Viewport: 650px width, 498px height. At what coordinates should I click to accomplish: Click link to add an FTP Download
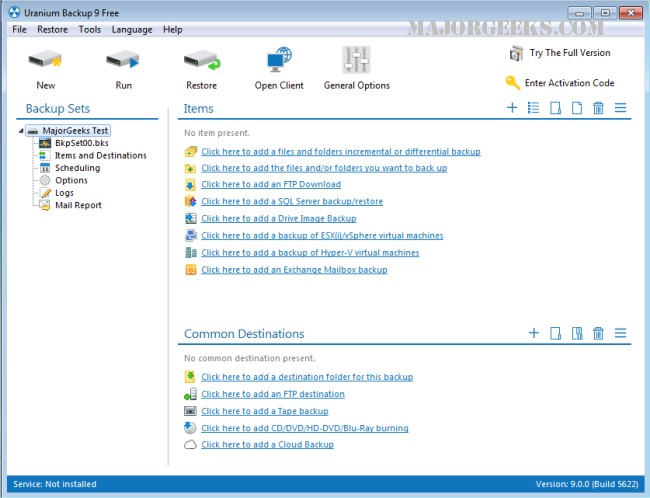[271, 184]
